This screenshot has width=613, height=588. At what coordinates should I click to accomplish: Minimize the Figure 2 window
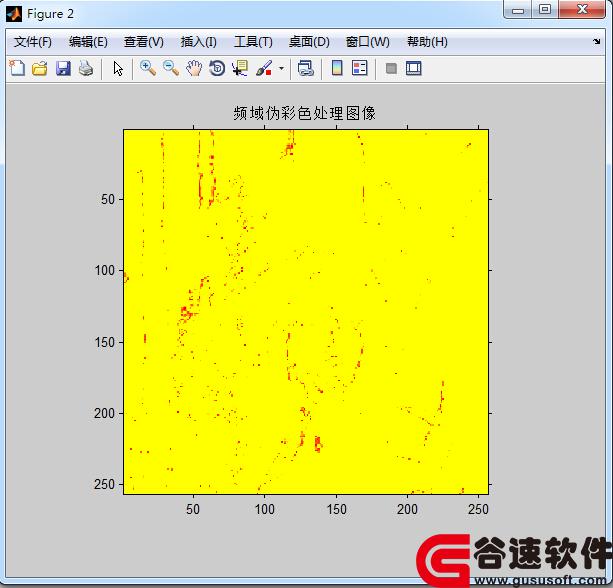click(x=518, y=9)
